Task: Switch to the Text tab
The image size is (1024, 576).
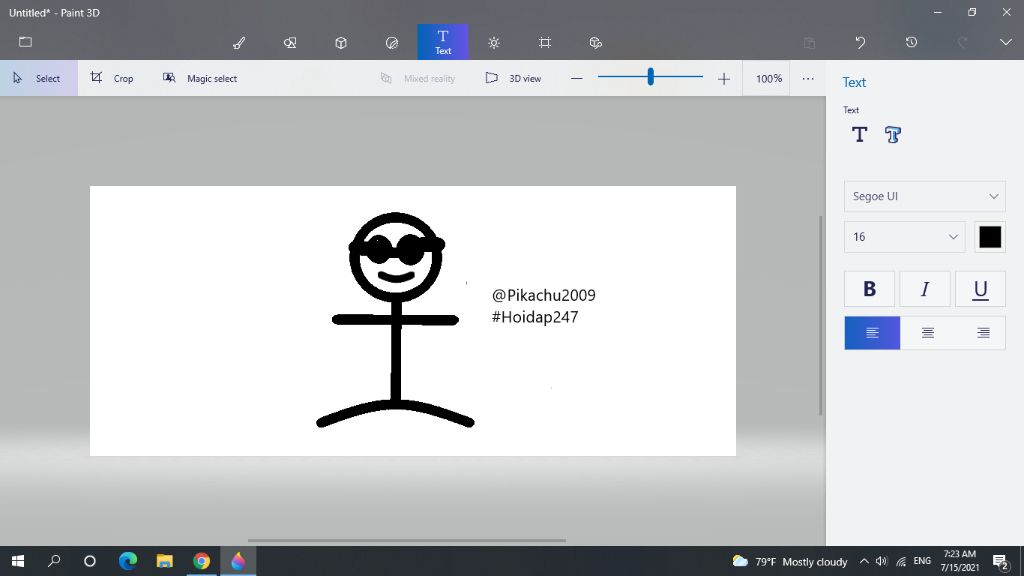Action: 442,42
